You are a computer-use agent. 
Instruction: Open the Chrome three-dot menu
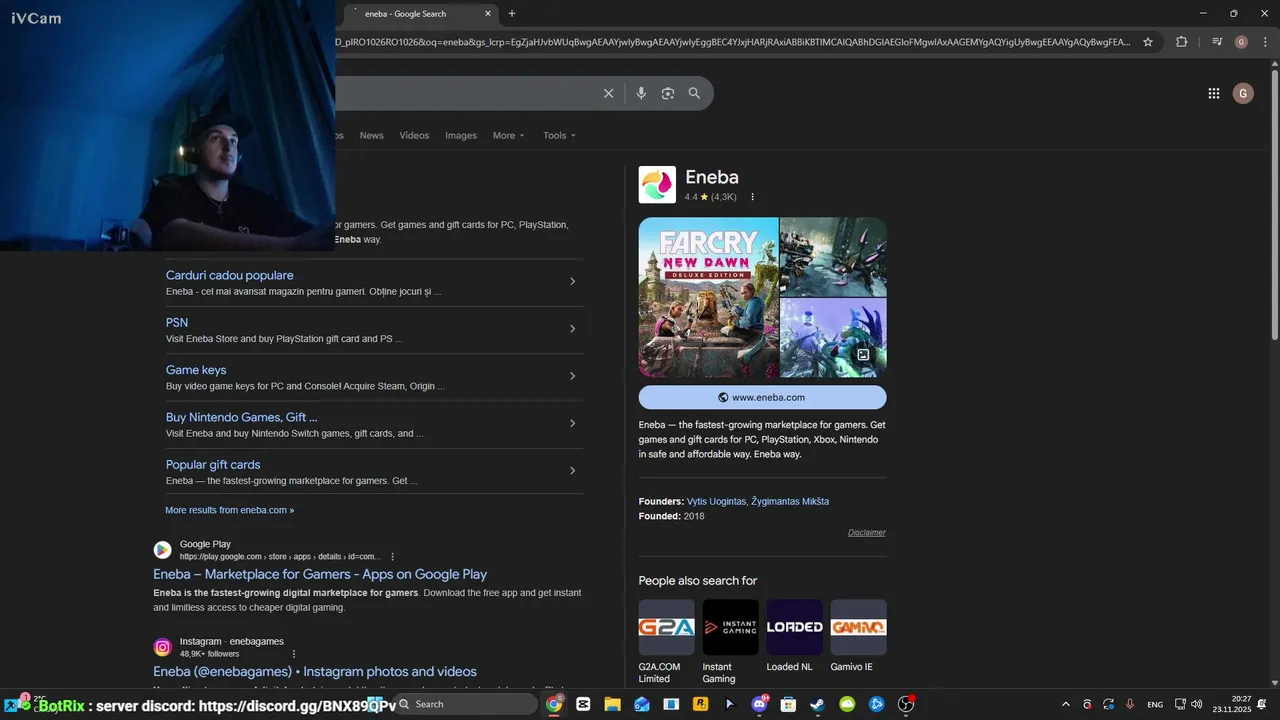[1263, 42]
